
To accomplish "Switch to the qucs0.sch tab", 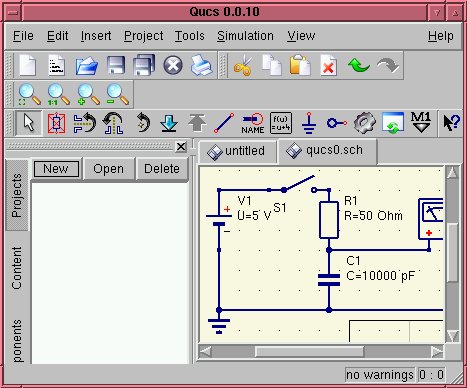I will tap(328, 151).
